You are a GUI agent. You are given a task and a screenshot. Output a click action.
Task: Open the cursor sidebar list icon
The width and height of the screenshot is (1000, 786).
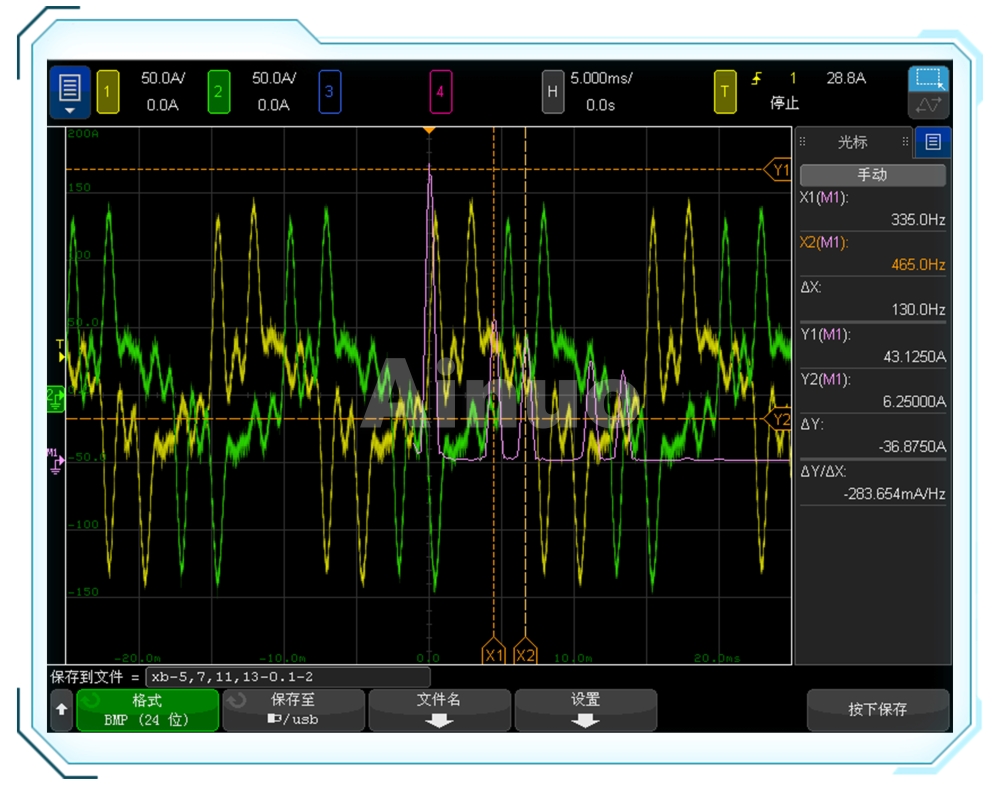point(933,142)
